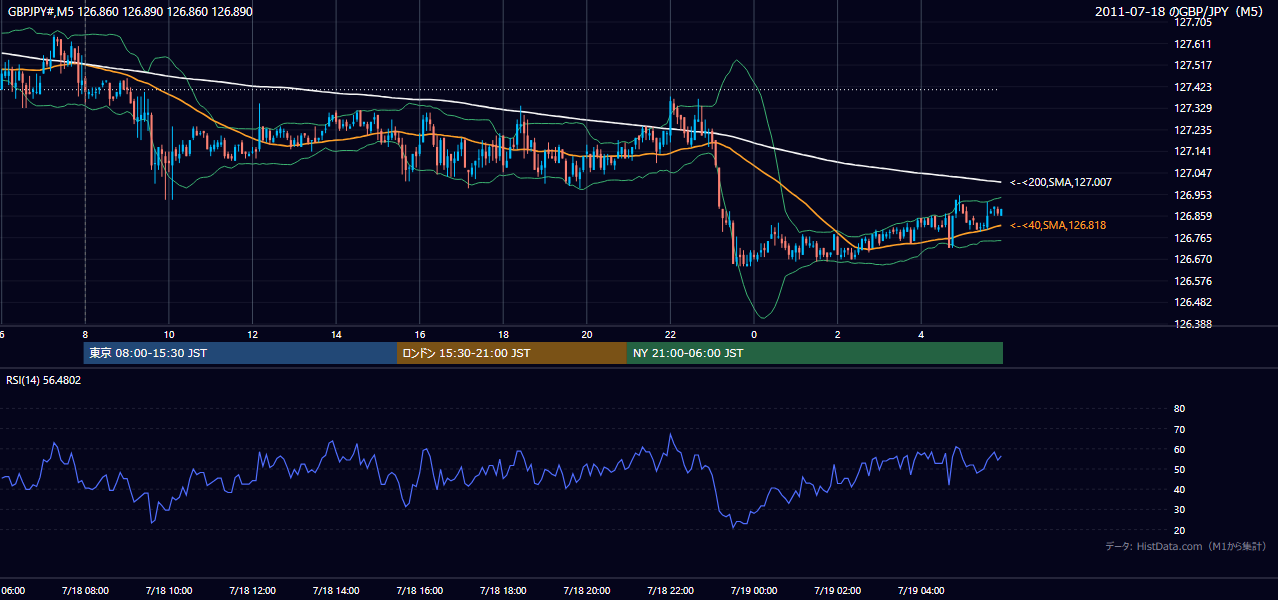Screen dimensions: 1278x600
Task: Click hour label 16 below the price chart
Action: click(x=420, y=334)
